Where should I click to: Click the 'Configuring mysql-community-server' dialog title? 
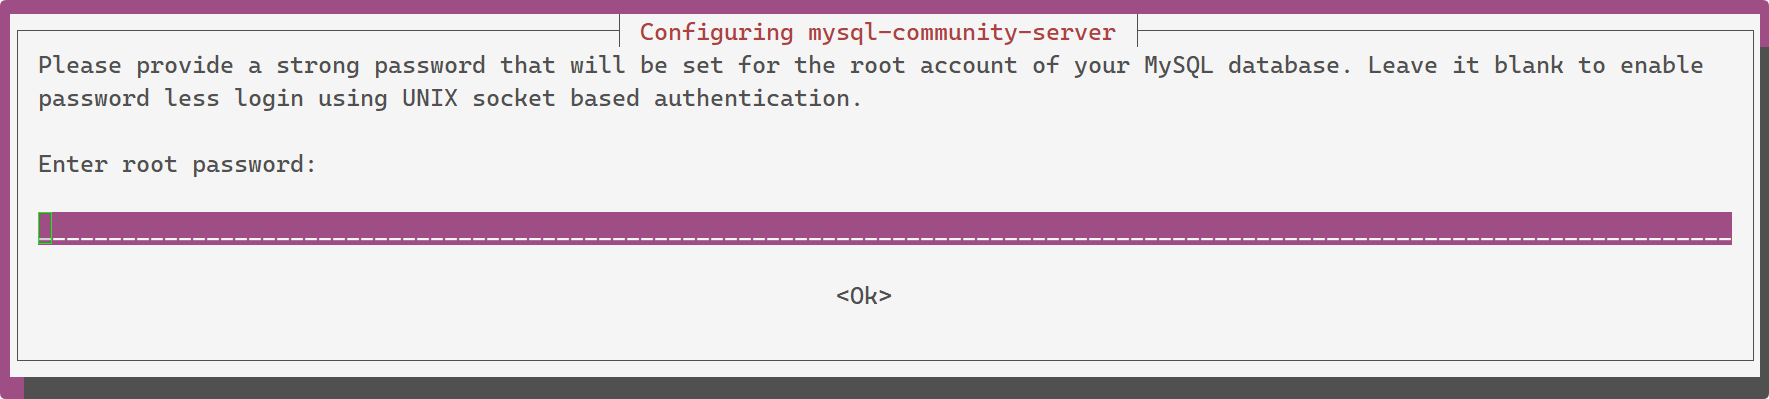pyautogui.click(x=878, y=32)
